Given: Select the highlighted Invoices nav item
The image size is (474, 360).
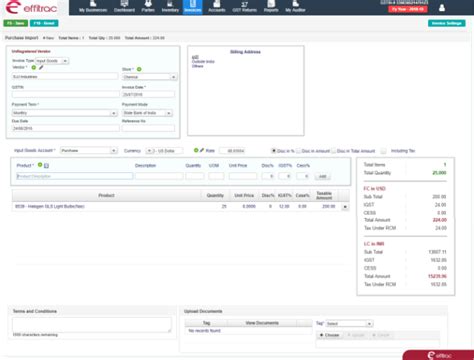Looking at the screenshot, I should click(x=193, y=7).
